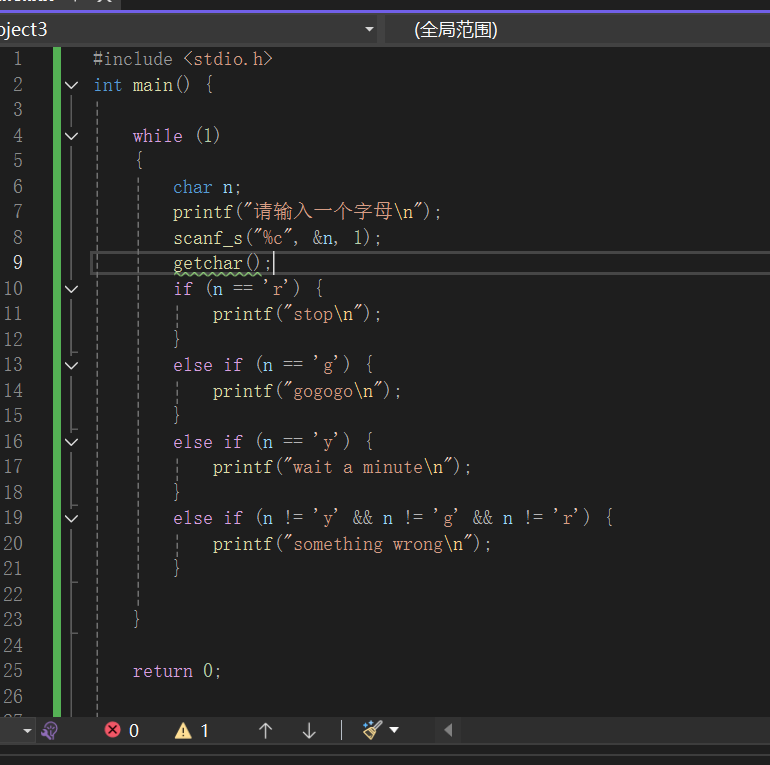Click line number 25 in the margin
This screenshot has width=770, height=765.
coord(13,671)
